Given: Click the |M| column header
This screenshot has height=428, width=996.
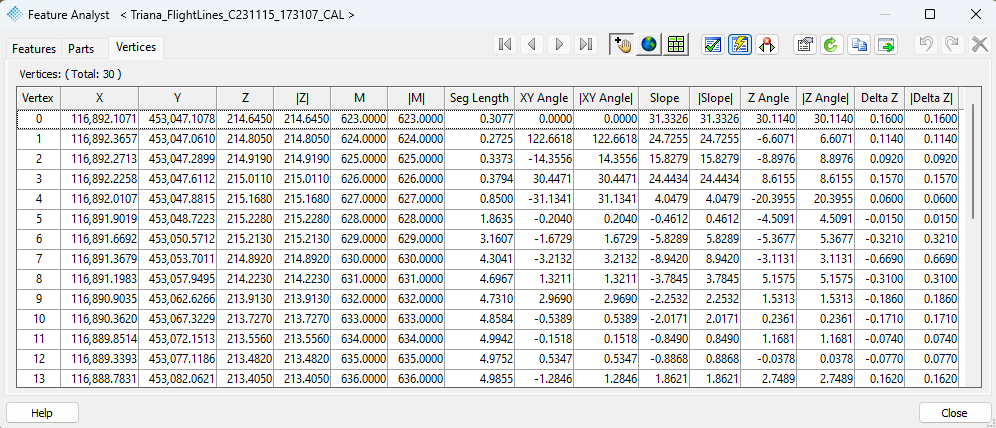Looking at the screenshot, I should [x=416, y=98].
